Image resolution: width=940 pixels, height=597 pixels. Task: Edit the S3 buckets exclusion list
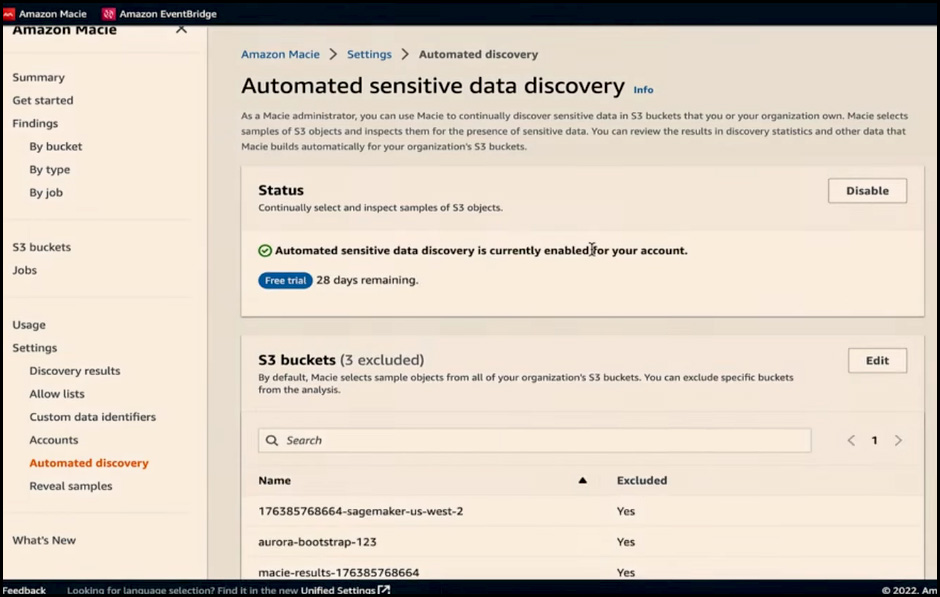pos(877,361)
